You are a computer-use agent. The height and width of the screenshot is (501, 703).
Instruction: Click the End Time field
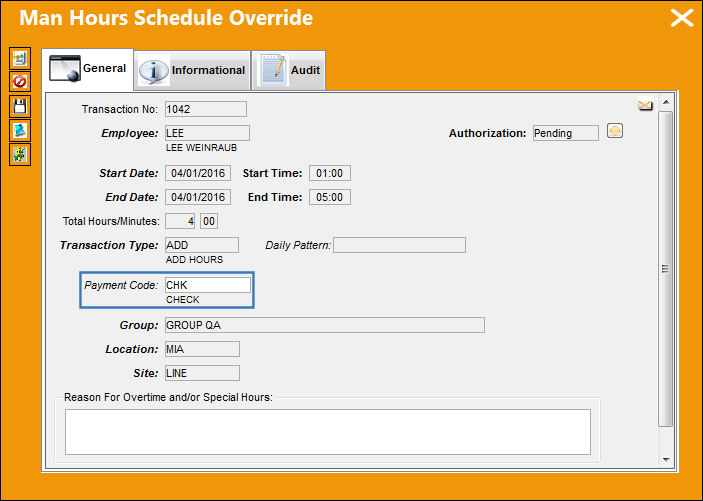[x=330, y=197]
